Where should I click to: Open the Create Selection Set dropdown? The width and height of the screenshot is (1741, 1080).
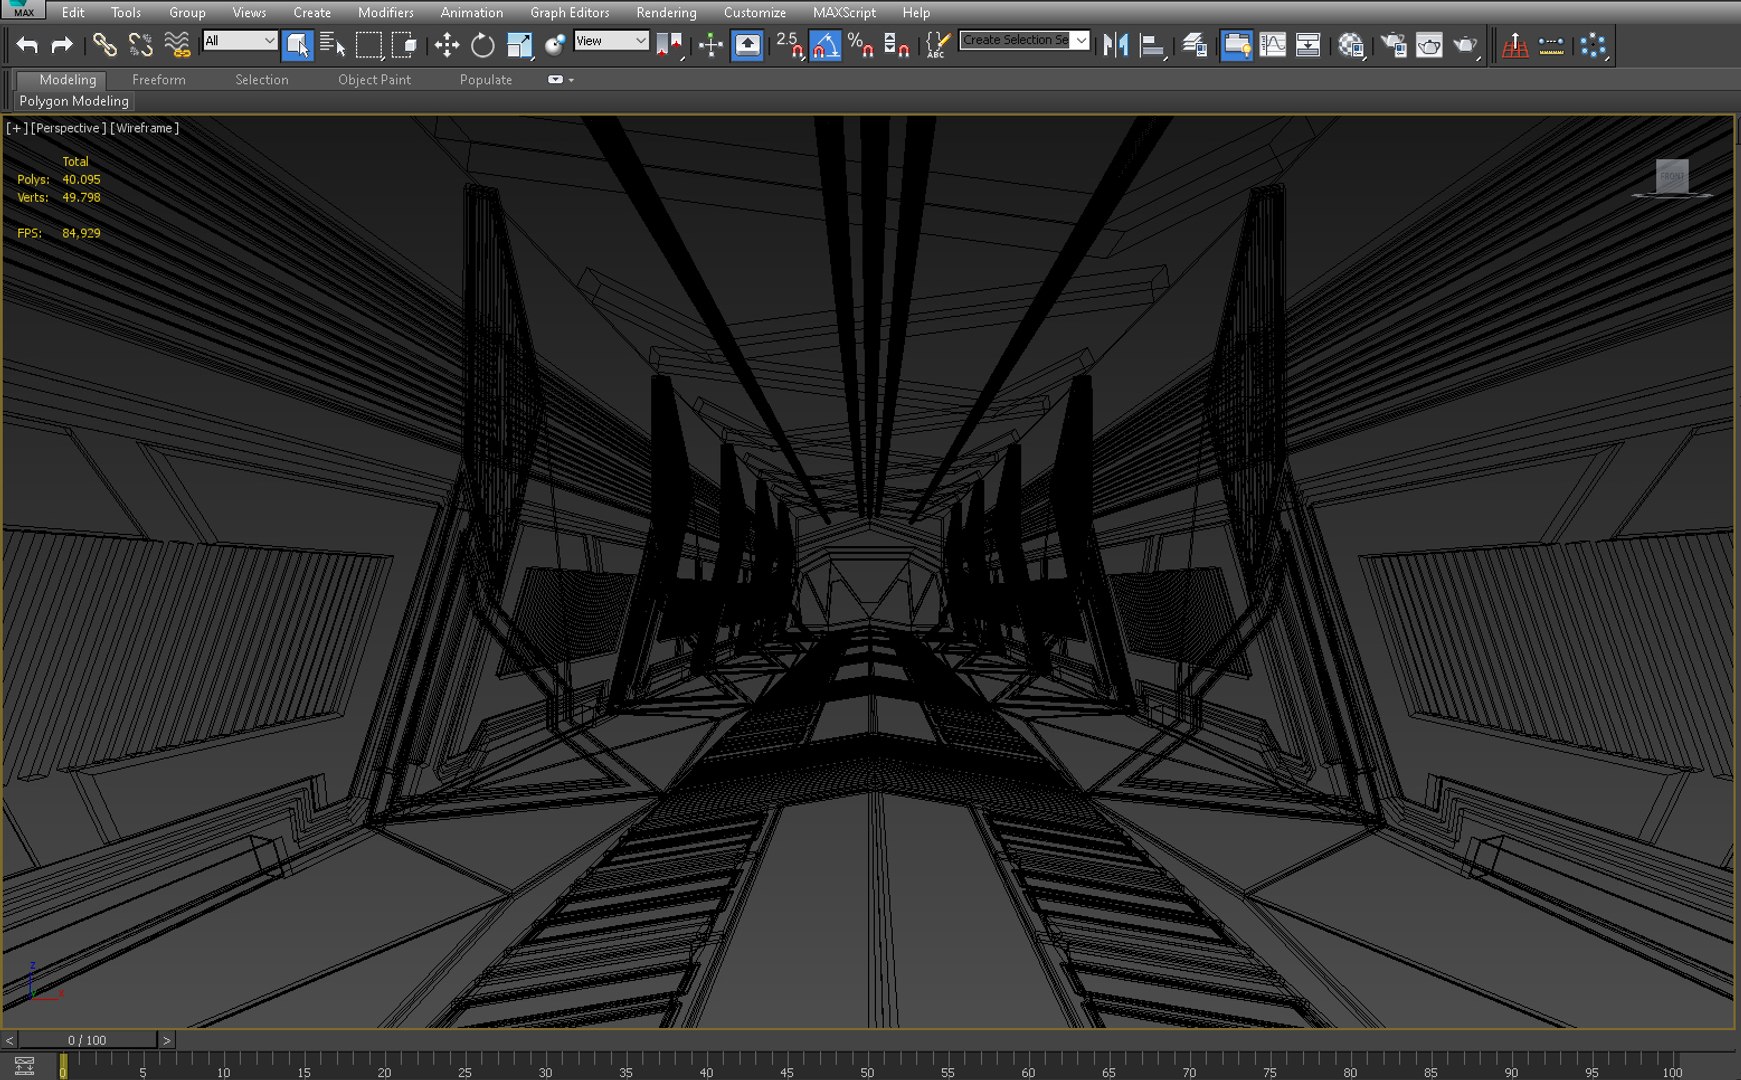point(1024,40)
